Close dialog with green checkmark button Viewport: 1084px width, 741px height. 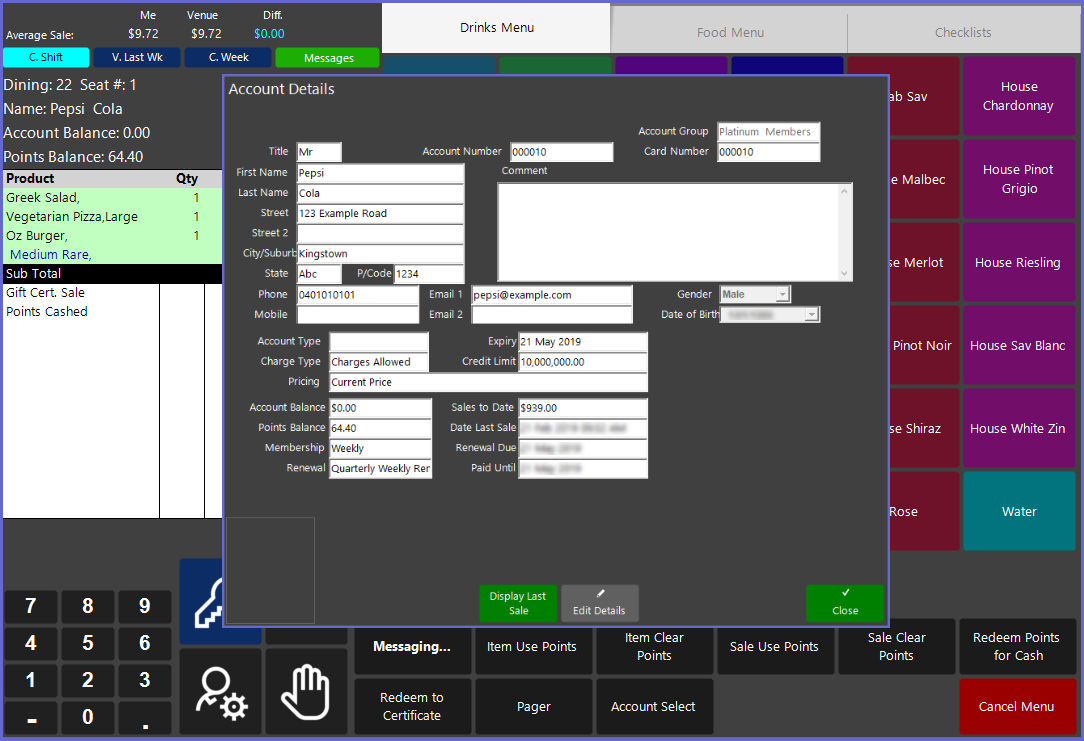tap(845, 603)
